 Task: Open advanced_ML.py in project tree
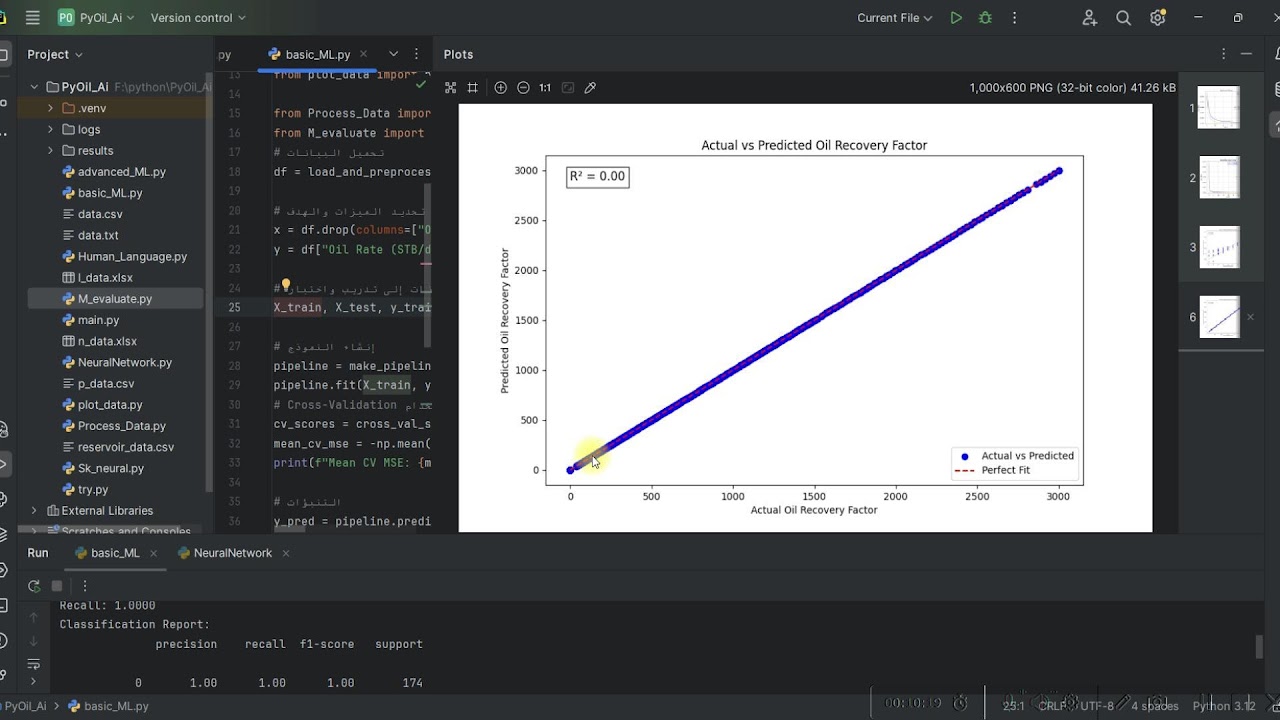(122, 172)
